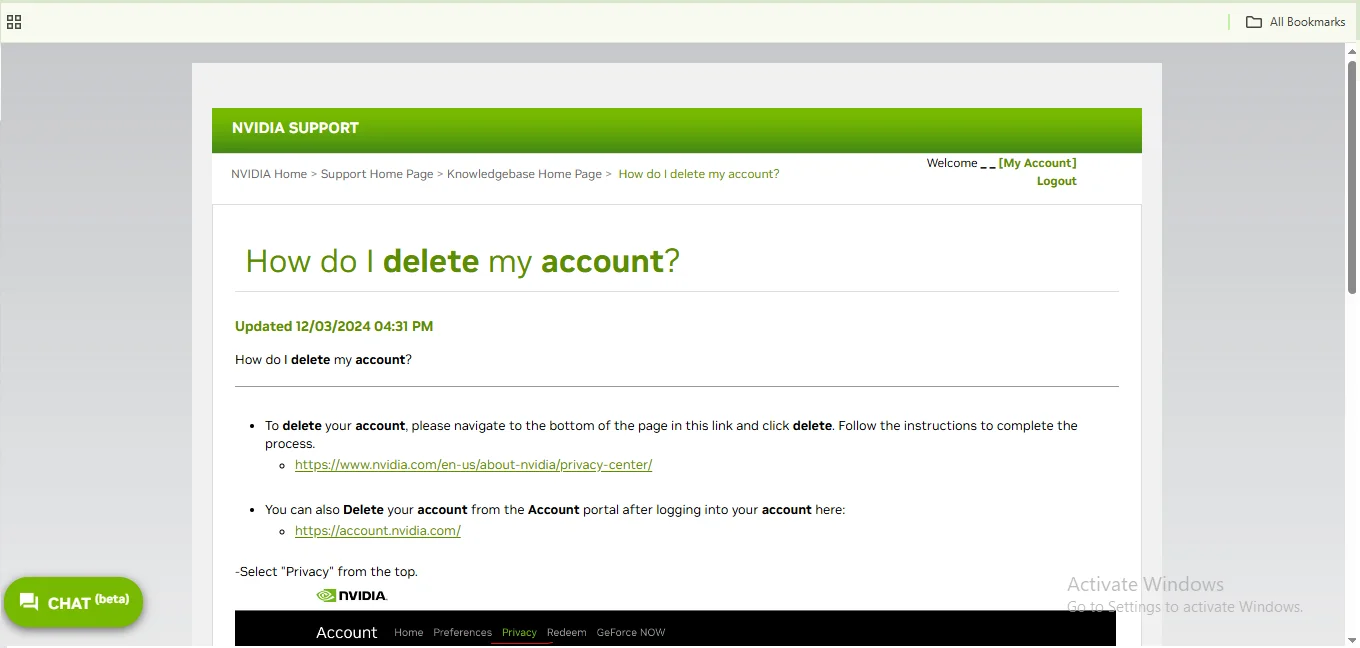Click the Privacy tab in account image

pos(519,632)
